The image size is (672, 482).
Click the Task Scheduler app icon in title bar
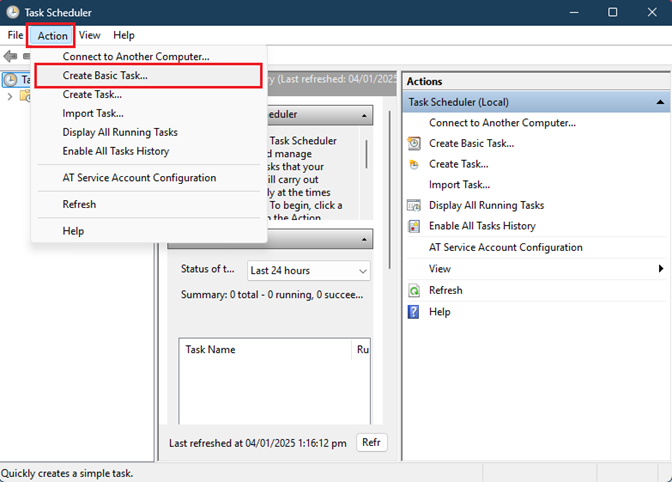click(x=12, y=12)
